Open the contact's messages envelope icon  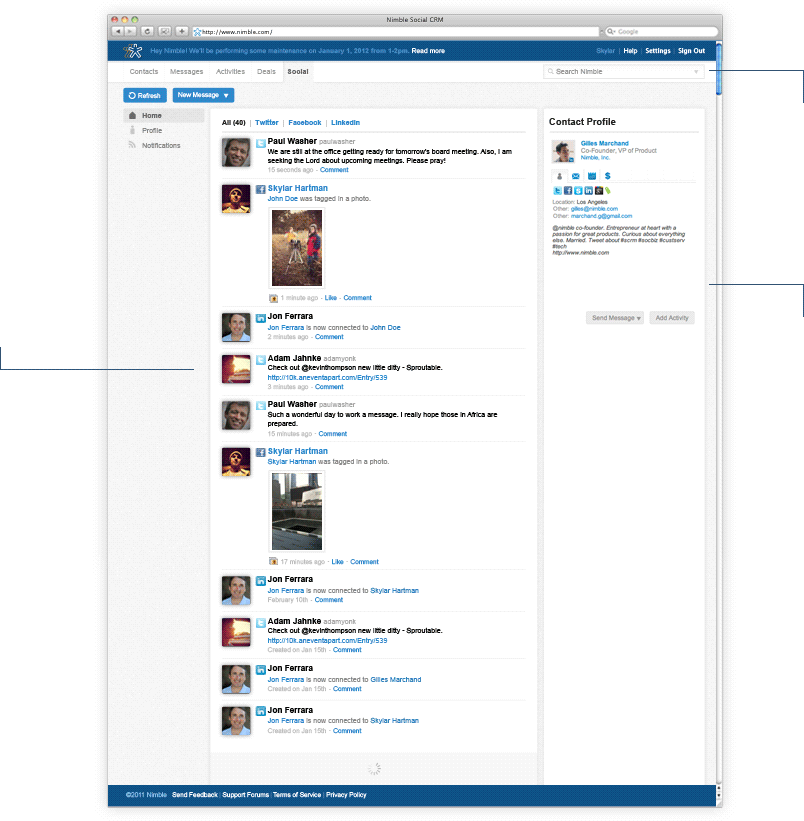[576, 176]
